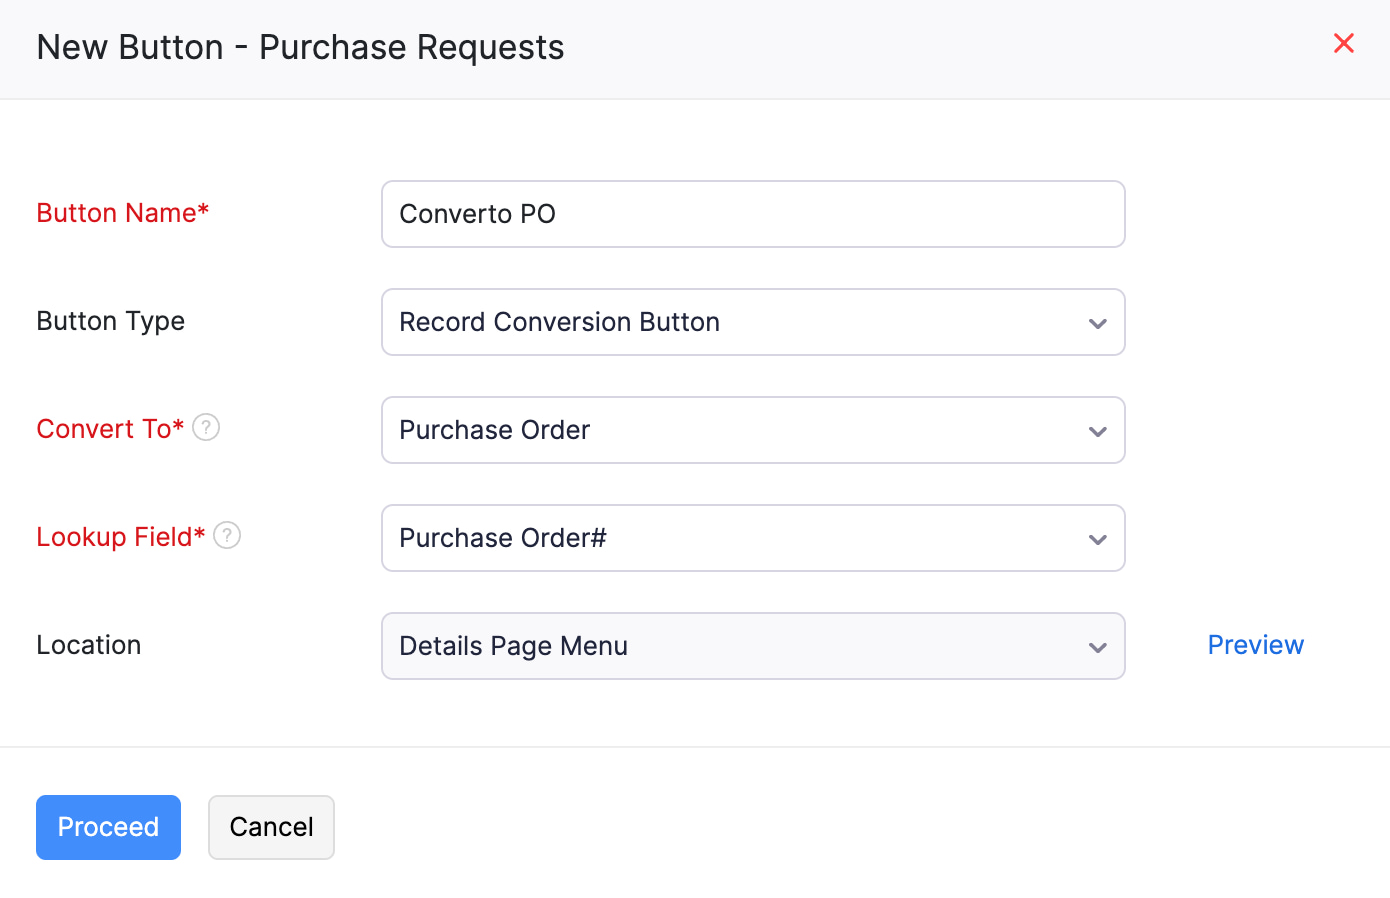Click the Button Type dropdown chevron
This screenshot has height=898, width=1390.
pos(1097,322)
